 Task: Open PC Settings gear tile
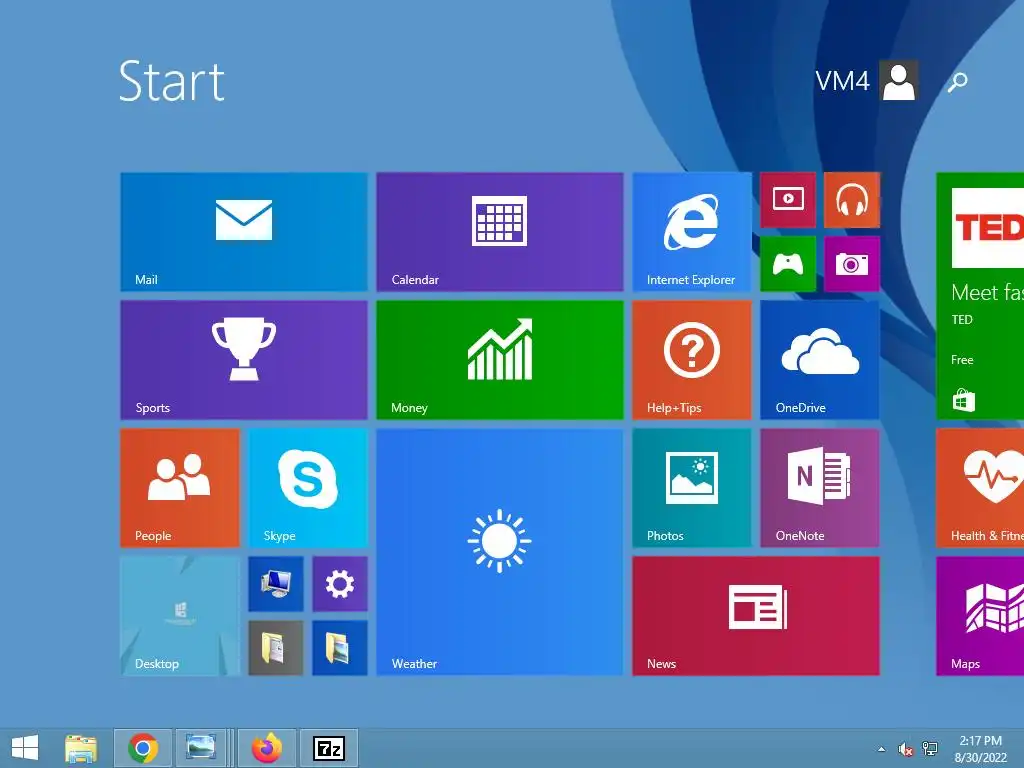click(x=340, y=584)
